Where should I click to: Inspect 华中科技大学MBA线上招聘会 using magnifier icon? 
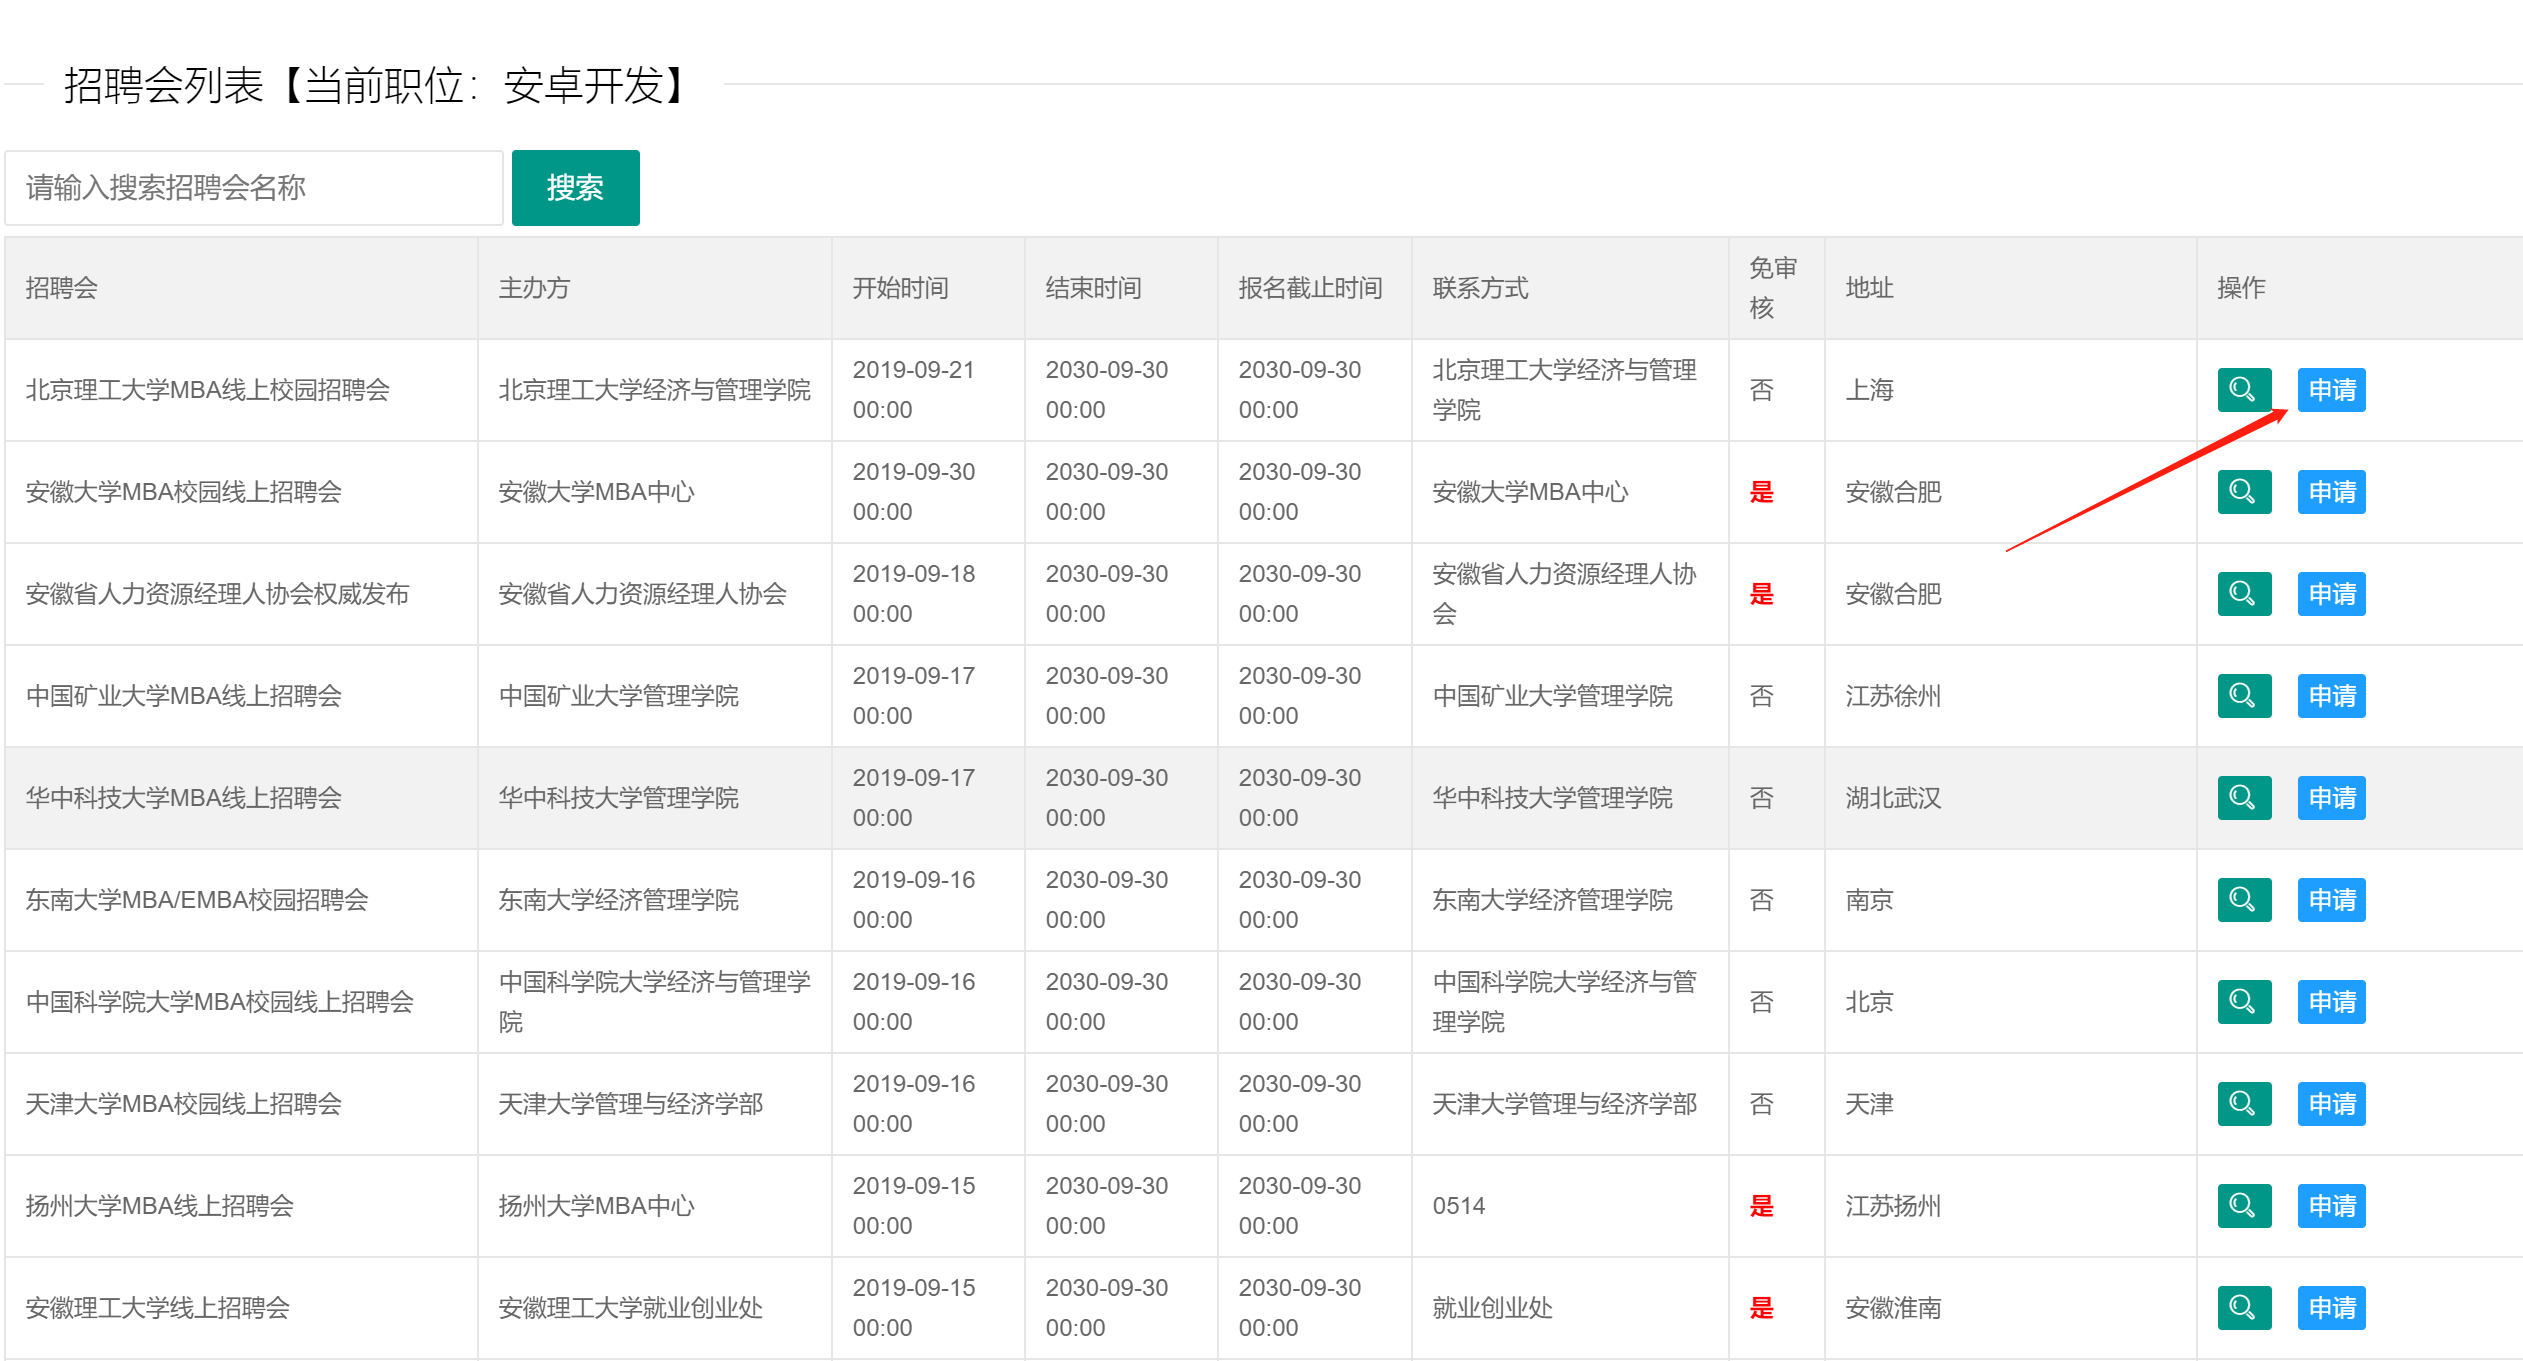point(2244,798)
